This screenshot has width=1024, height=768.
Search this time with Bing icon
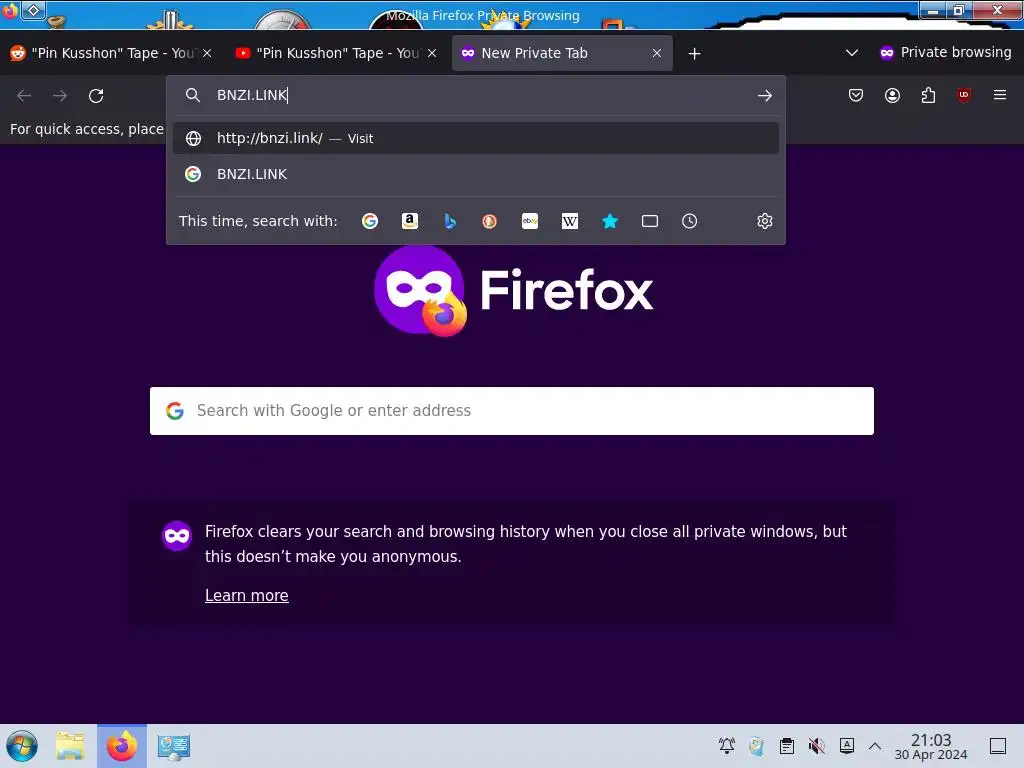coord(449,221)
